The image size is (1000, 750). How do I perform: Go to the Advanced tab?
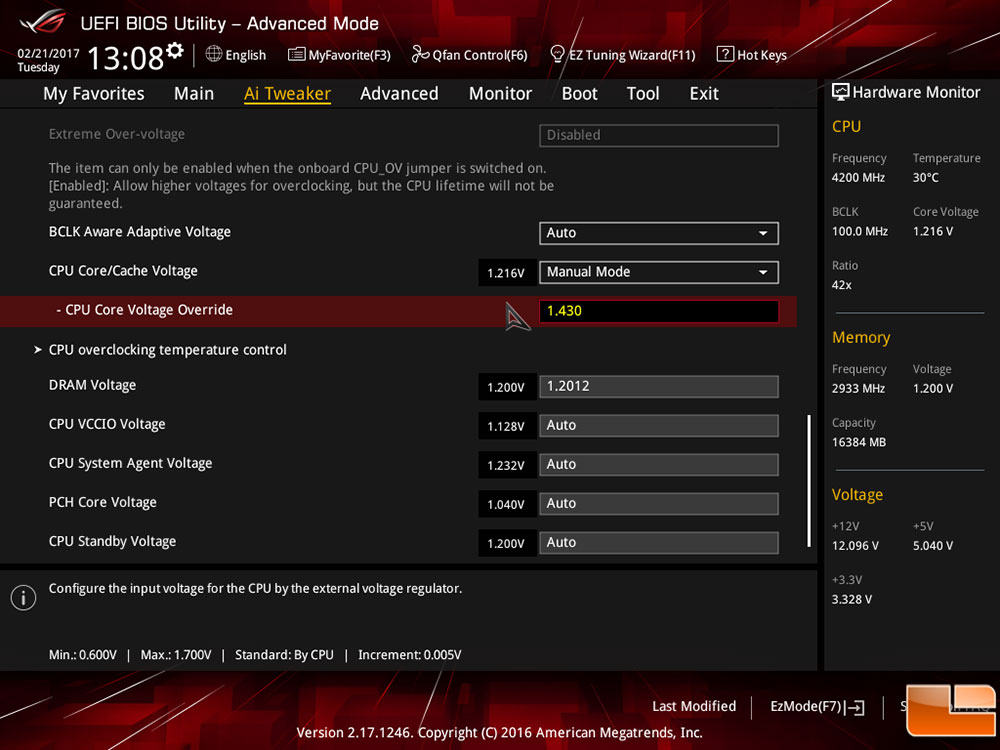click(x=399, y=94)
